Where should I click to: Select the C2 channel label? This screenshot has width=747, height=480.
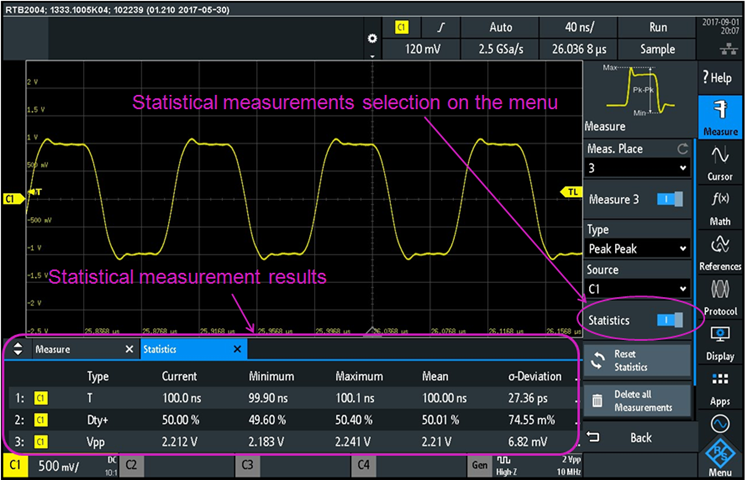tap(132, 465)
